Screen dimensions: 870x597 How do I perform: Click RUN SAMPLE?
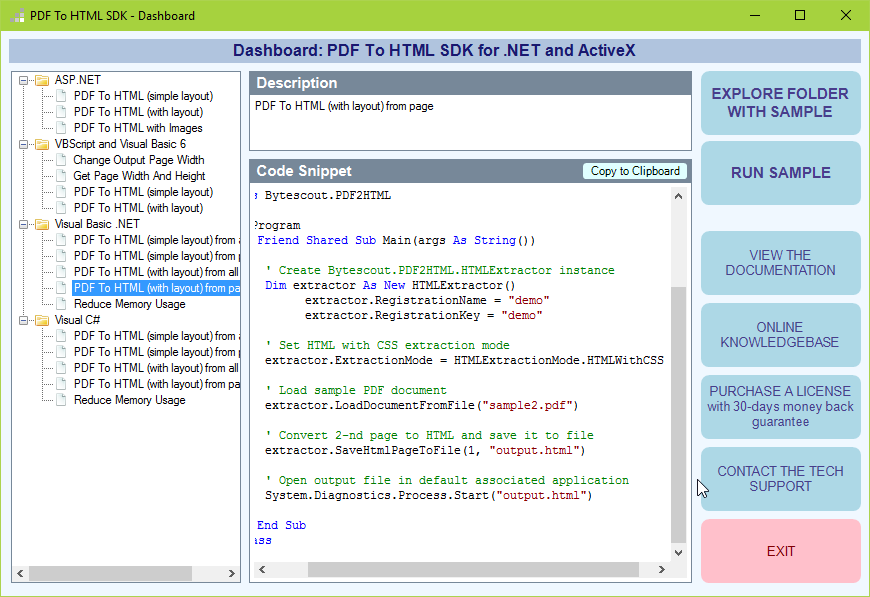coord(780,172)
